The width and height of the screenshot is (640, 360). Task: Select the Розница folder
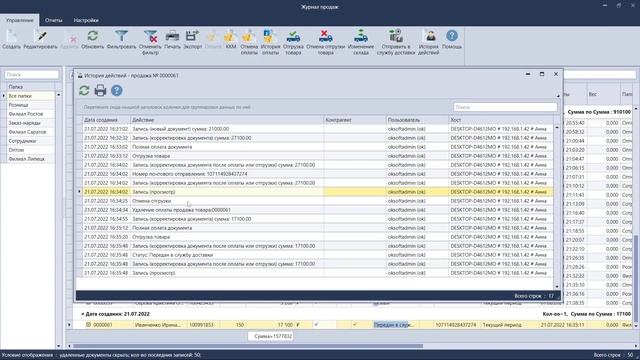point(31,105)
